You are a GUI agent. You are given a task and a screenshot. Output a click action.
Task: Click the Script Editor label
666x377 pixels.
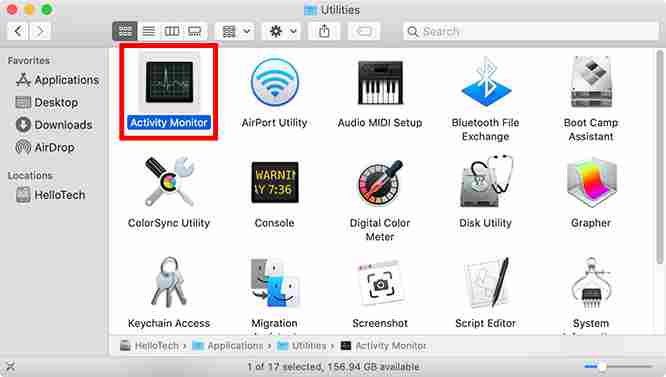[485, 323]
